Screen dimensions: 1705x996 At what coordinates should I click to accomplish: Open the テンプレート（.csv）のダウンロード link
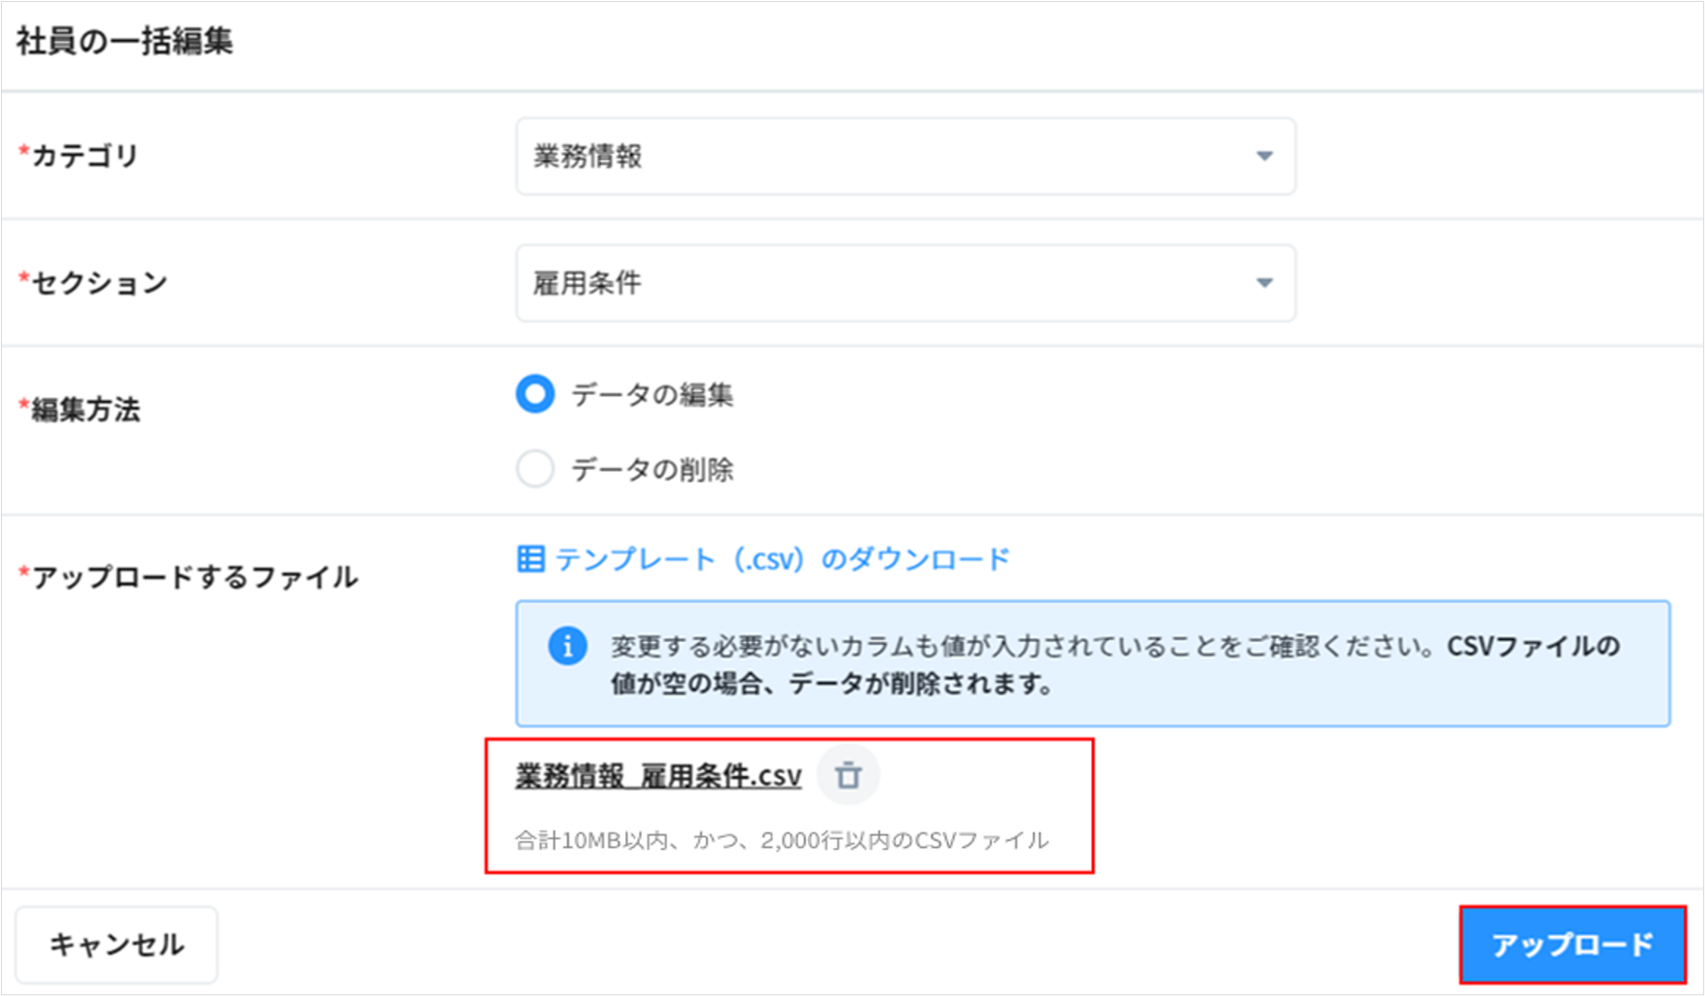(x=782, y=559)
